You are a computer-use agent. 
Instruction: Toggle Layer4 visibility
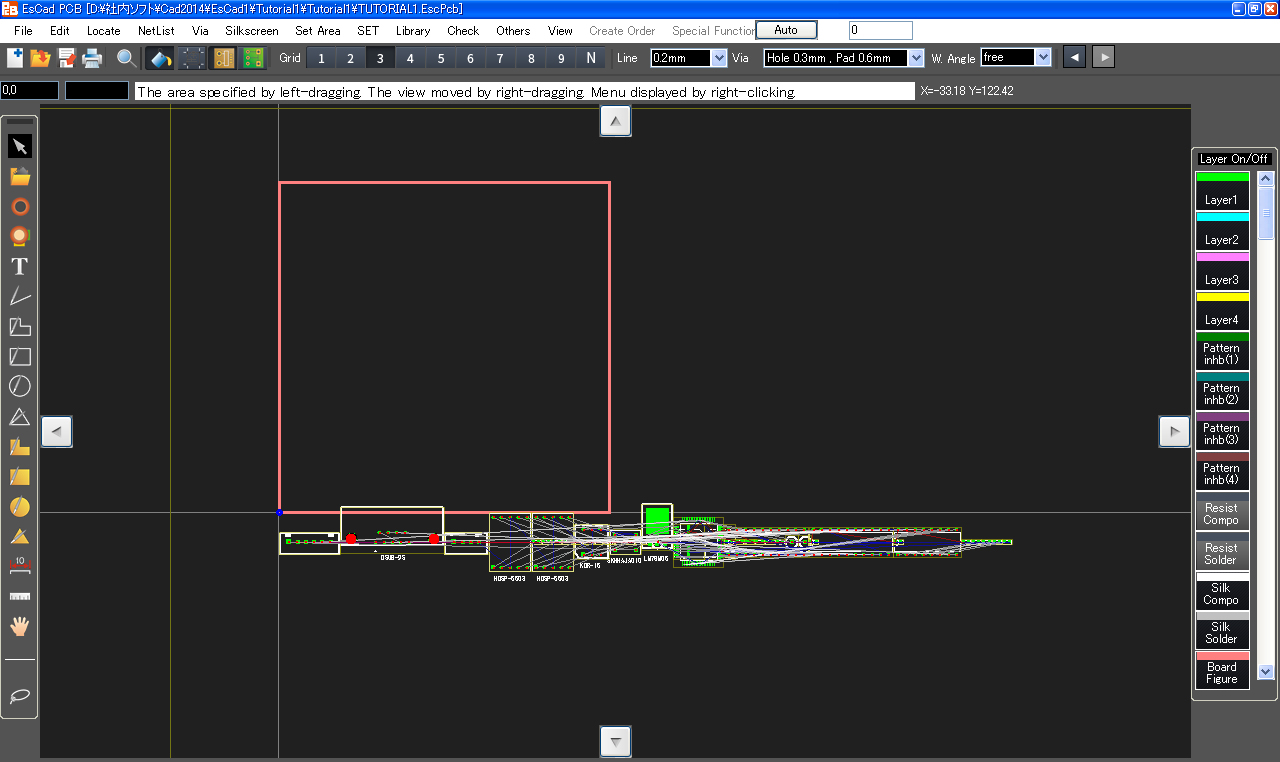tap(1222, 310)
